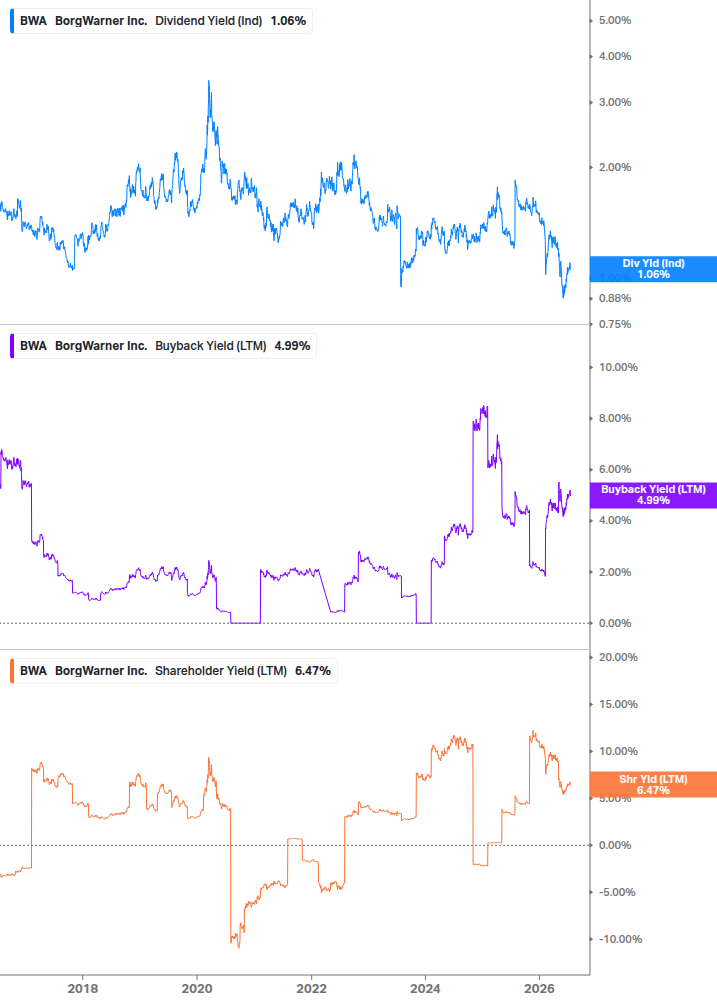717x1005 pixels.
Task: Click the 8.00% tick on buyback yield axis
Action: 614,419
